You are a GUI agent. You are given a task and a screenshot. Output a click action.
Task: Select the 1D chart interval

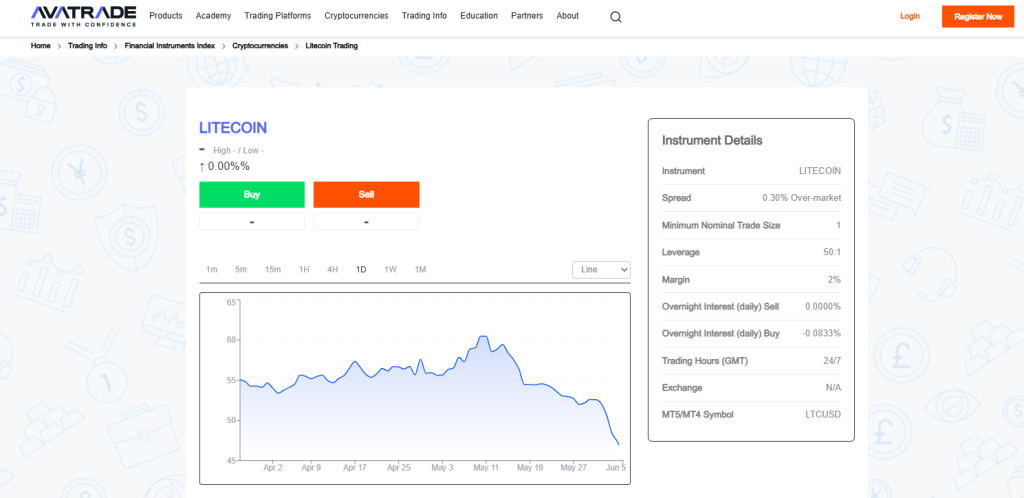tap(361, 270)
